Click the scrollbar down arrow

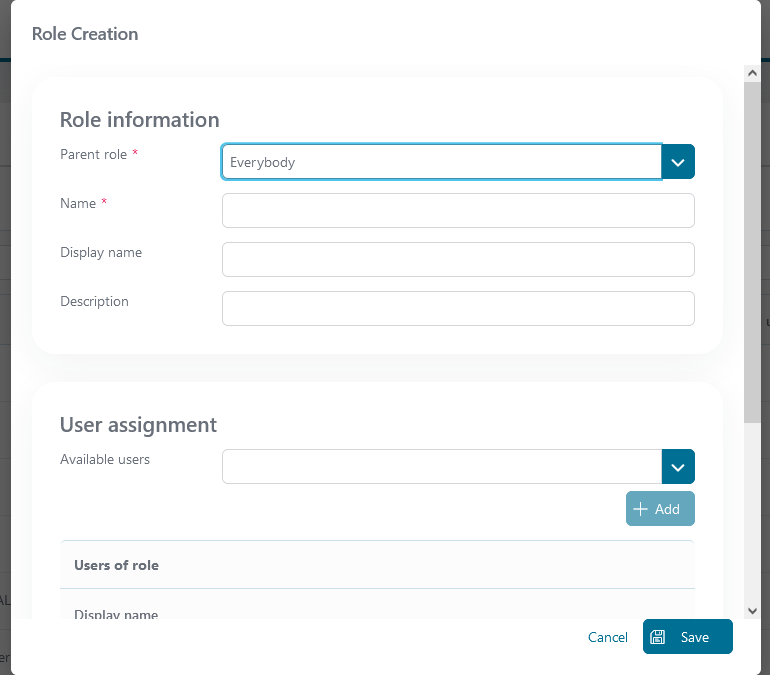click(x=752, y=611)
